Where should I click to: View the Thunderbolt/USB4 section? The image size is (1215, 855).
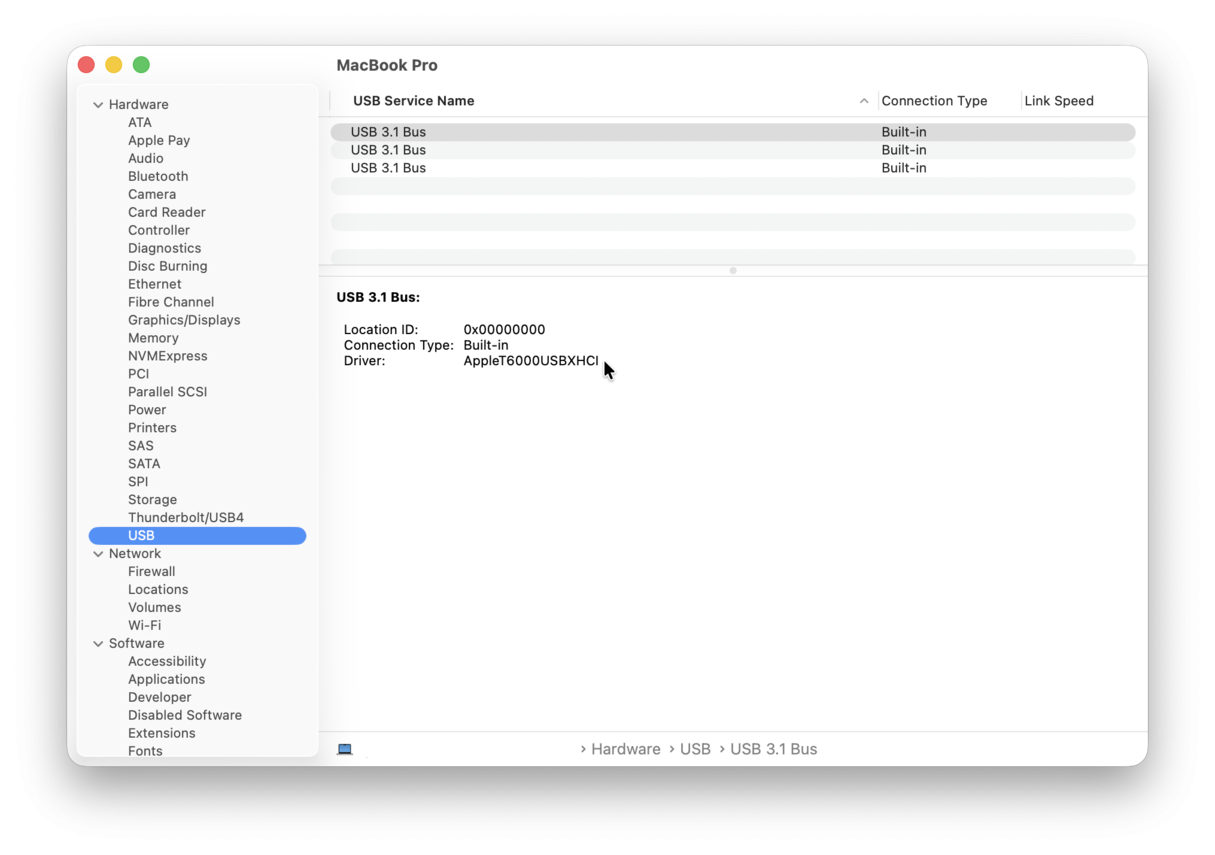click(x=186, y=517)
